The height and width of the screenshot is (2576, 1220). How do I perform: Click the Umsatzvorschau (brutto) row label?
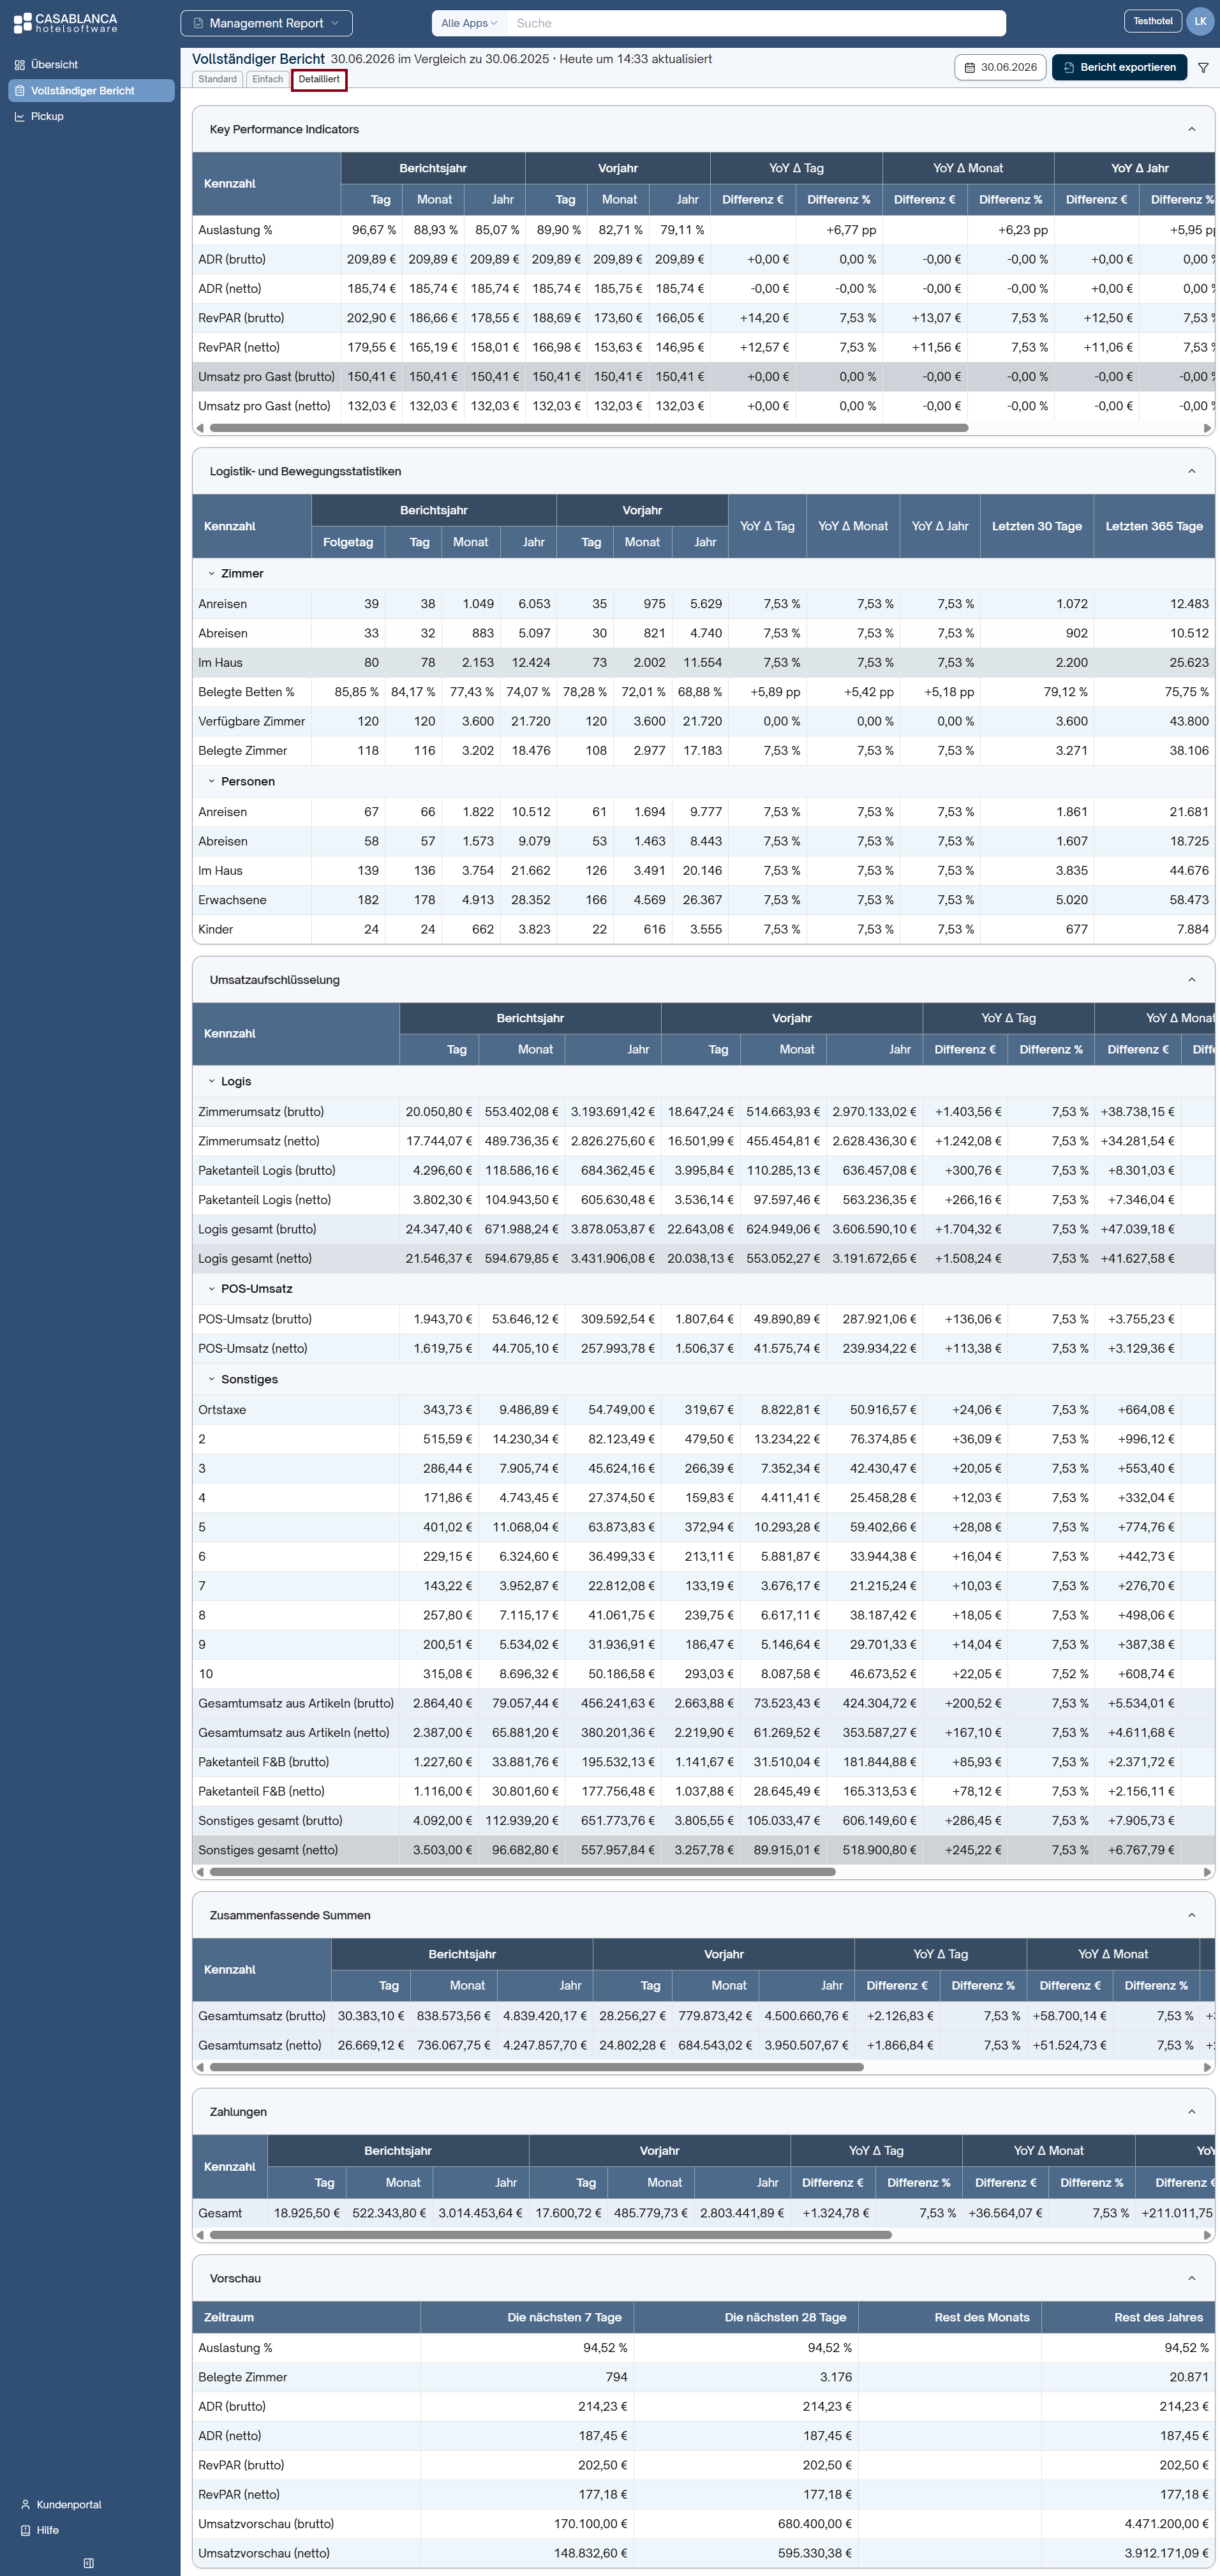point(266,2524)
